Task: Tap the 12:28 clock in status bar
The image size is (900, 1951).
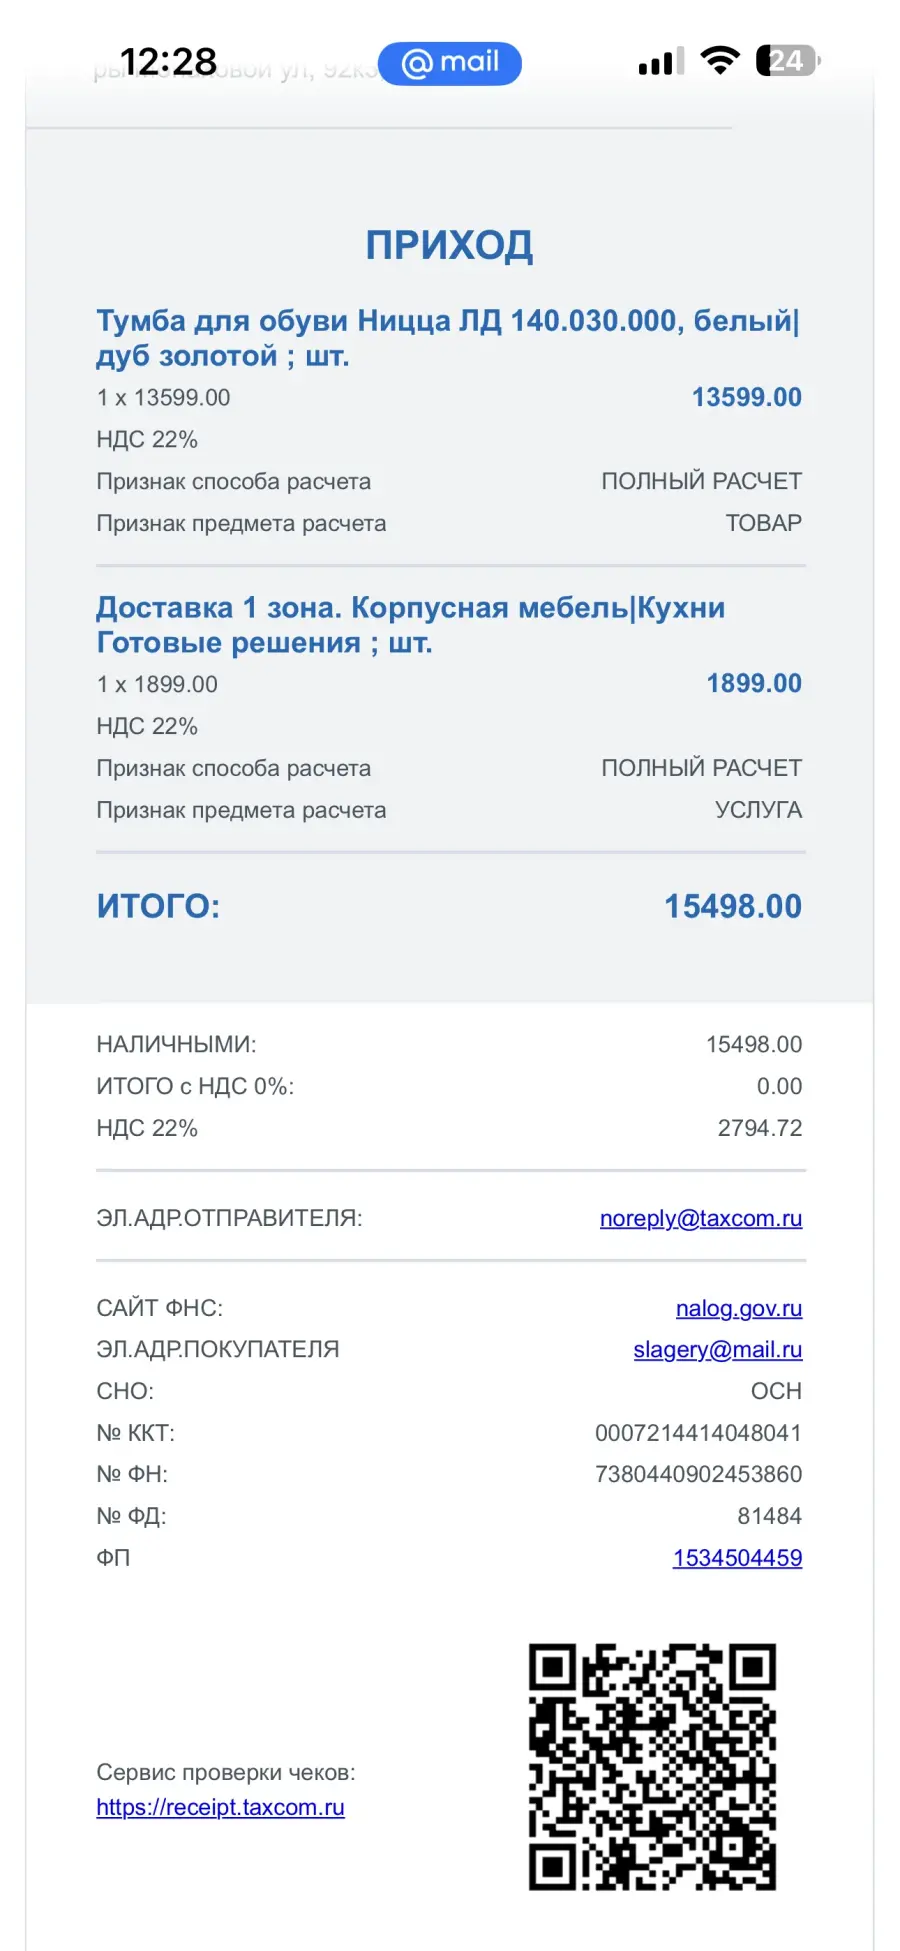Action: [168, 62]
